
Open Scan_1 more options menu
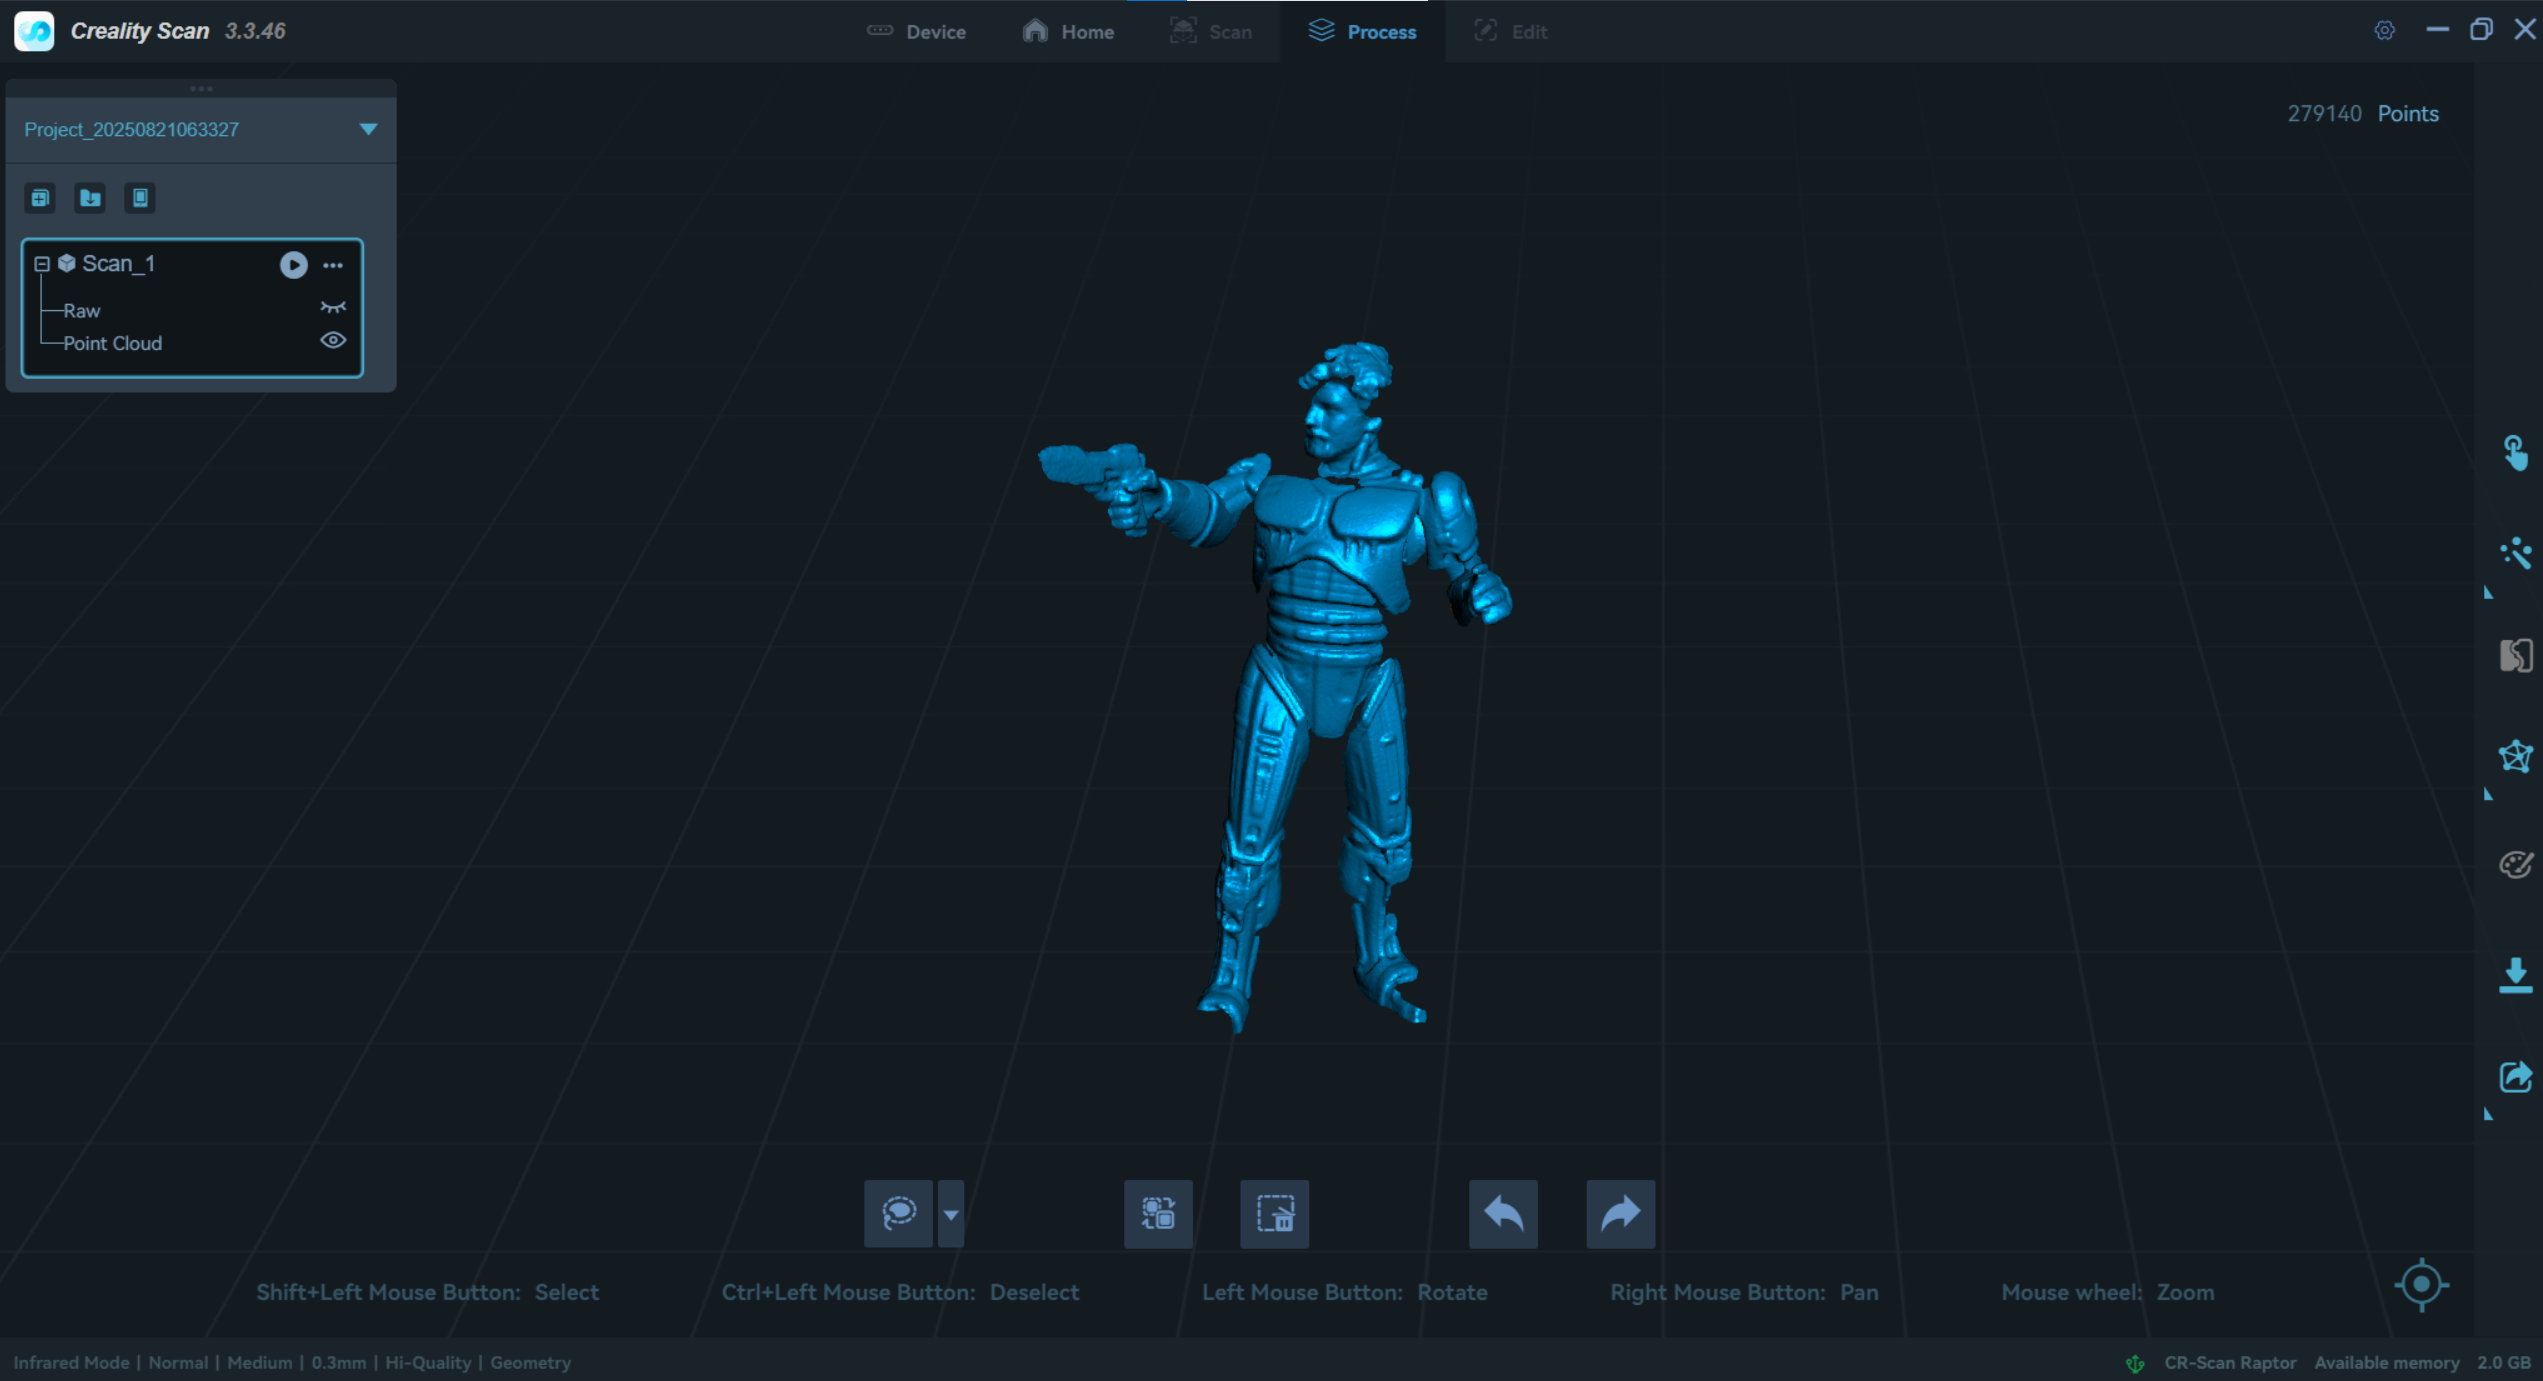(x=333, y=265)
